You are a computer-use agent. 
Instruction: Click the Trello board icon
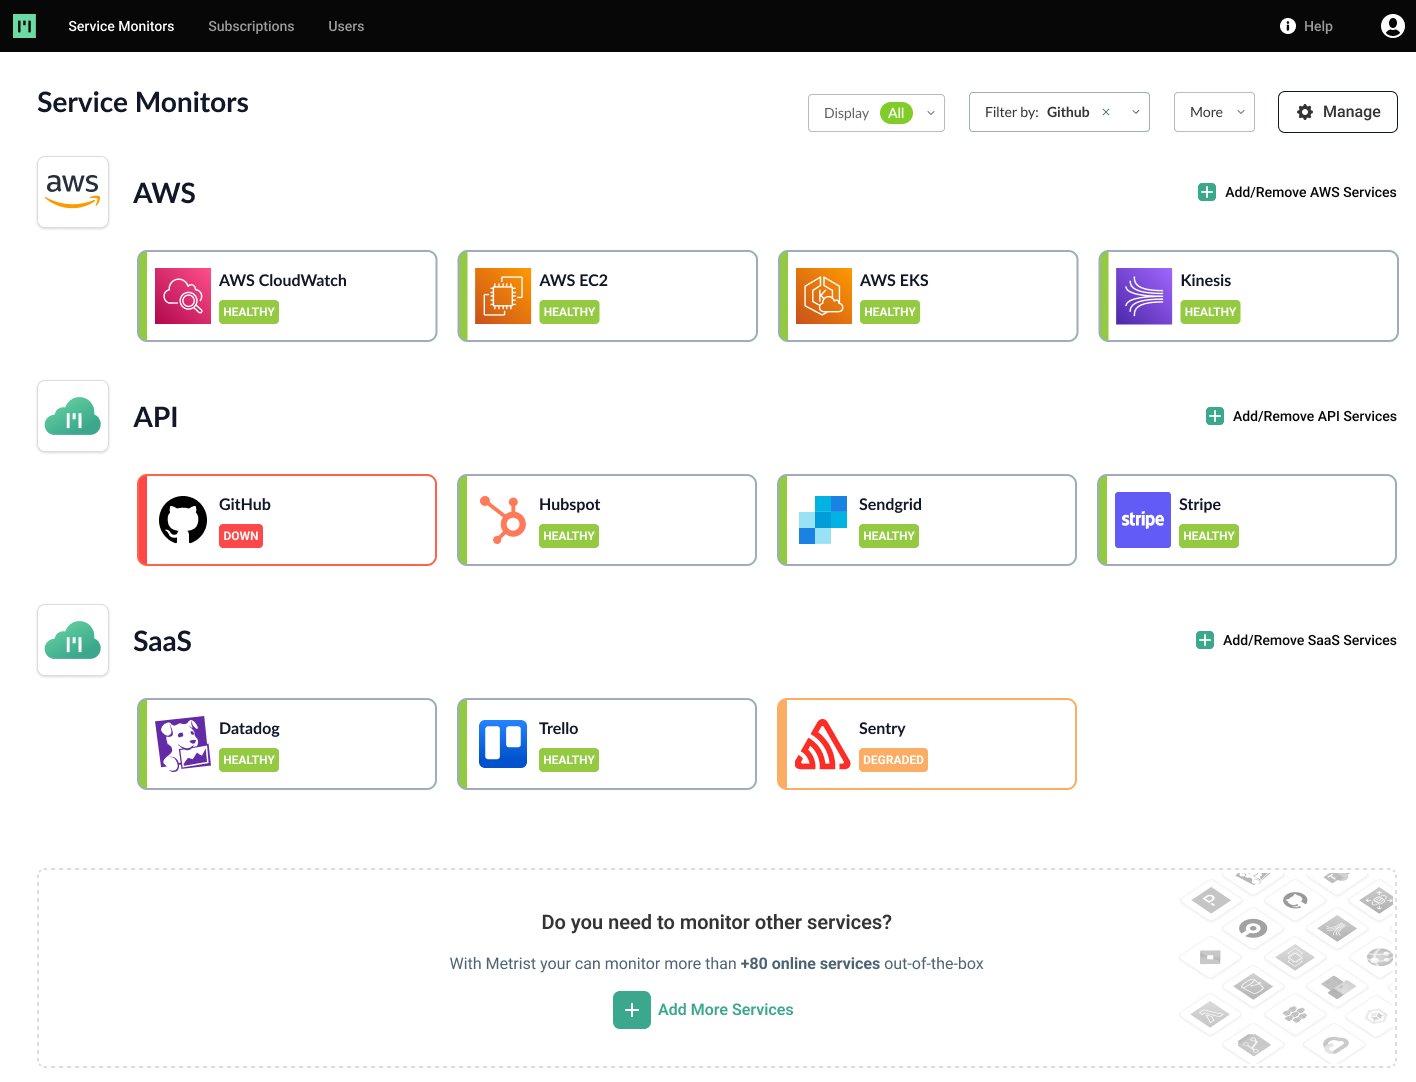point(503,744)
